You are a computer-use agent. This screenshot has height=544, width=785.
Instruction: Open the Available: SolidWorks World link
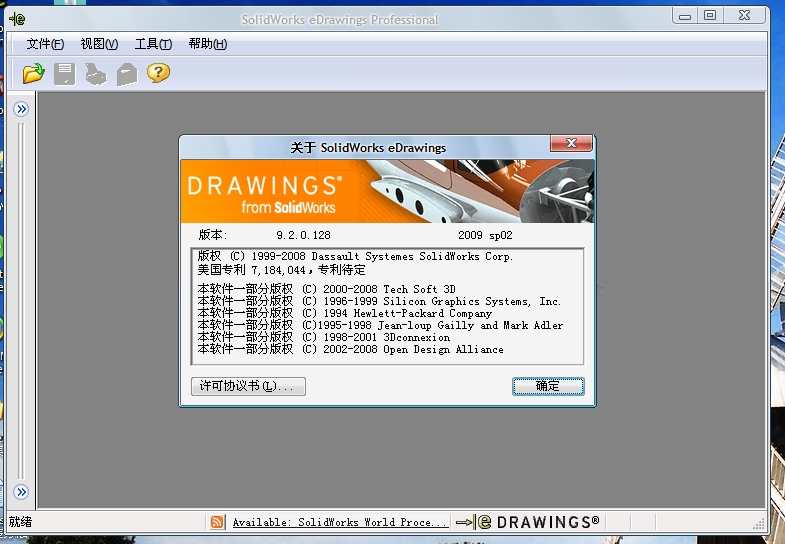click(x=340, y=522)
